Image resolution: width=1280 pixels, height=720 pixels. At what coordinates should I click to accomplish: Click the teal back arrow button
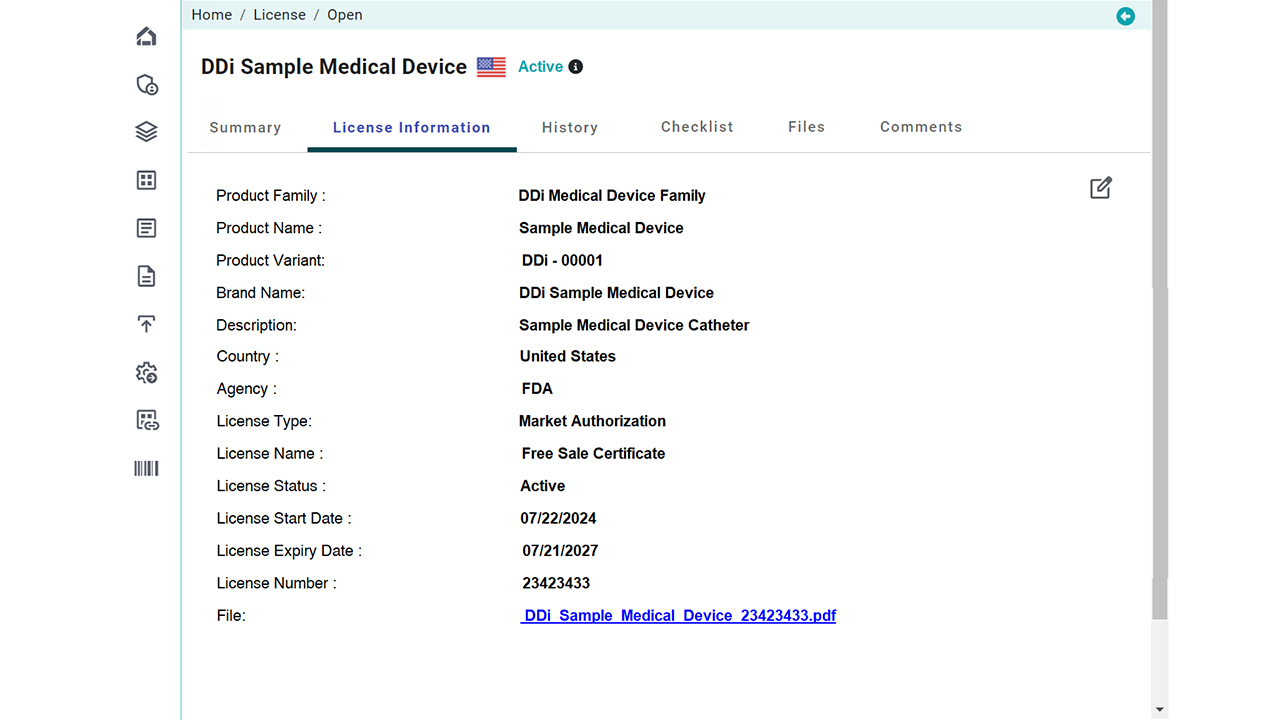[x=1125, y=16]
